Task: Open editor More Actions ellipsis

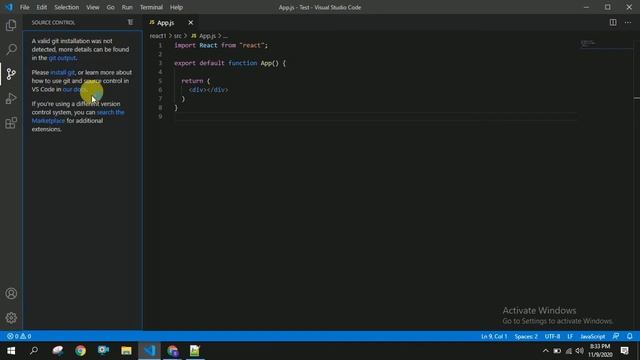Action: (628, 22)
